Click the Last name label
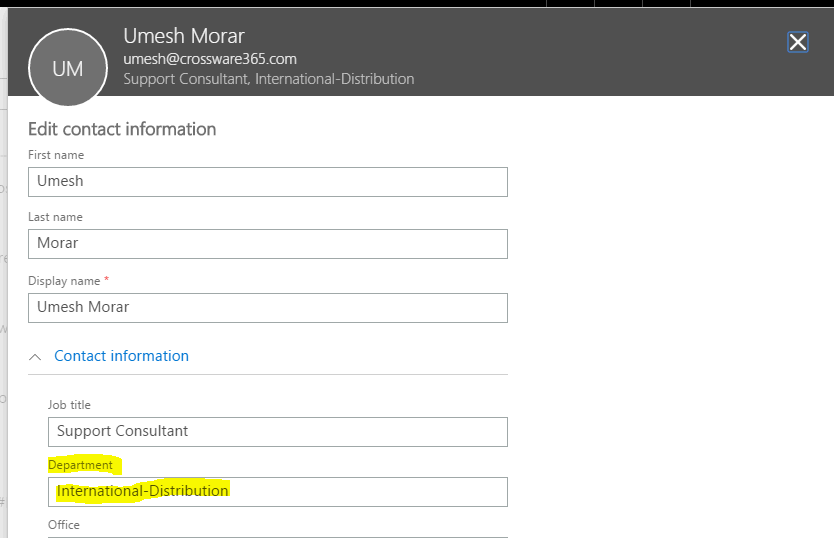The width and height of the screenshot is (834, 538). pyautogui.click(x=55, y=217)
